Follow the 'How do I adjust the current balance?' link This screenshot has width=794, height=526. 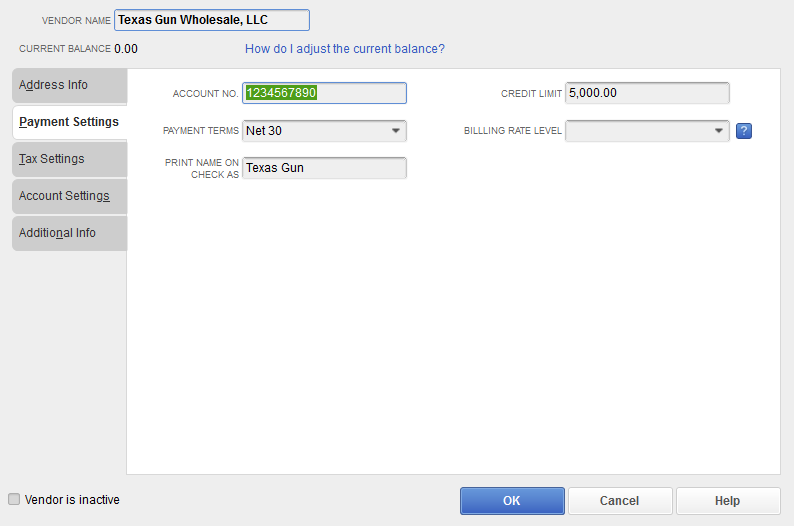tap(344, 49)
